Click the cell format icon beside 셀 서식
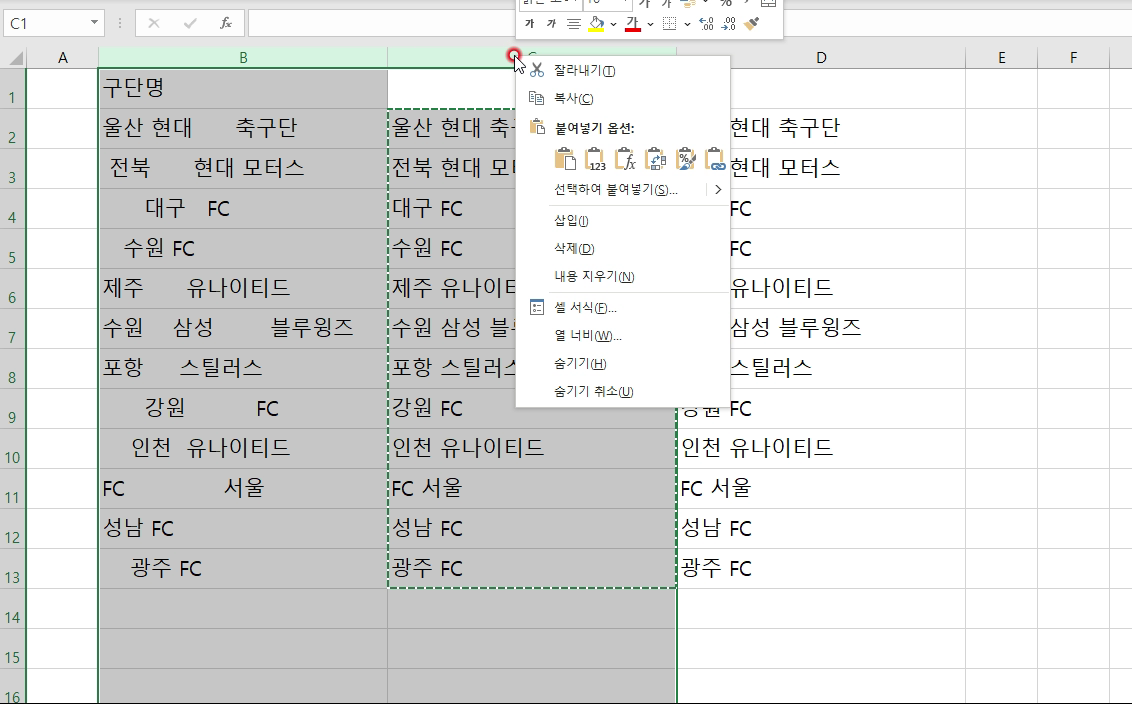The height and width of the screenshot is (704, 1132). (x=536, y=308)
